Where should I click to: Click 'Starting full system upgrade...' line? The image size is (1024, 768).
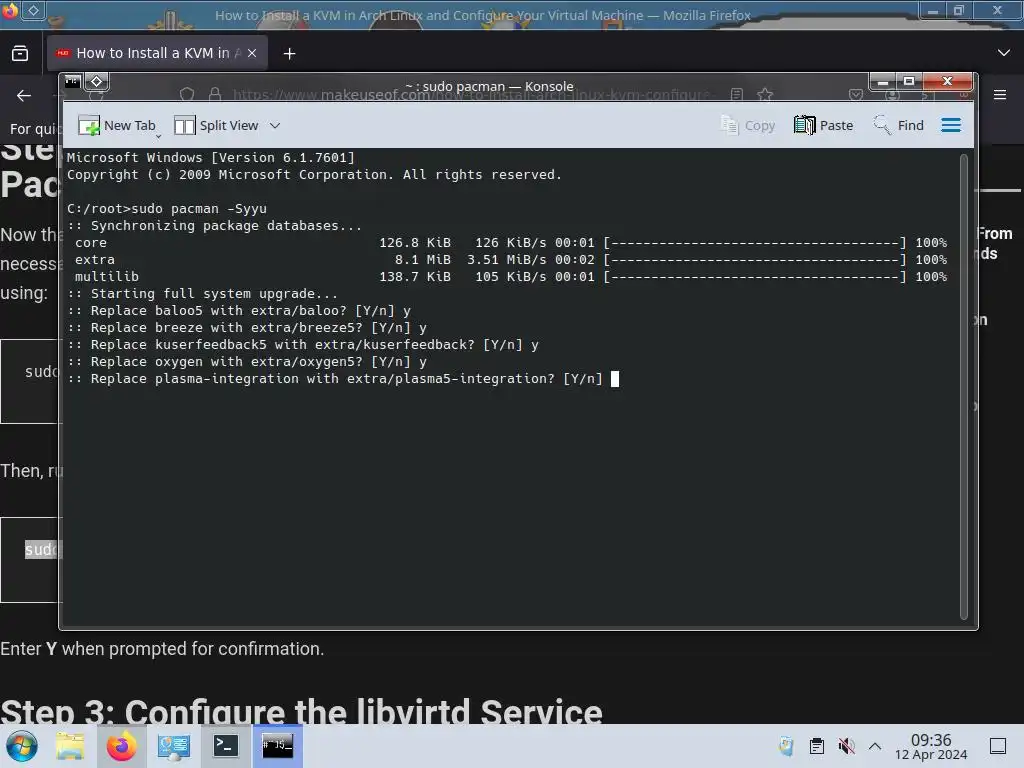(203, 294)
